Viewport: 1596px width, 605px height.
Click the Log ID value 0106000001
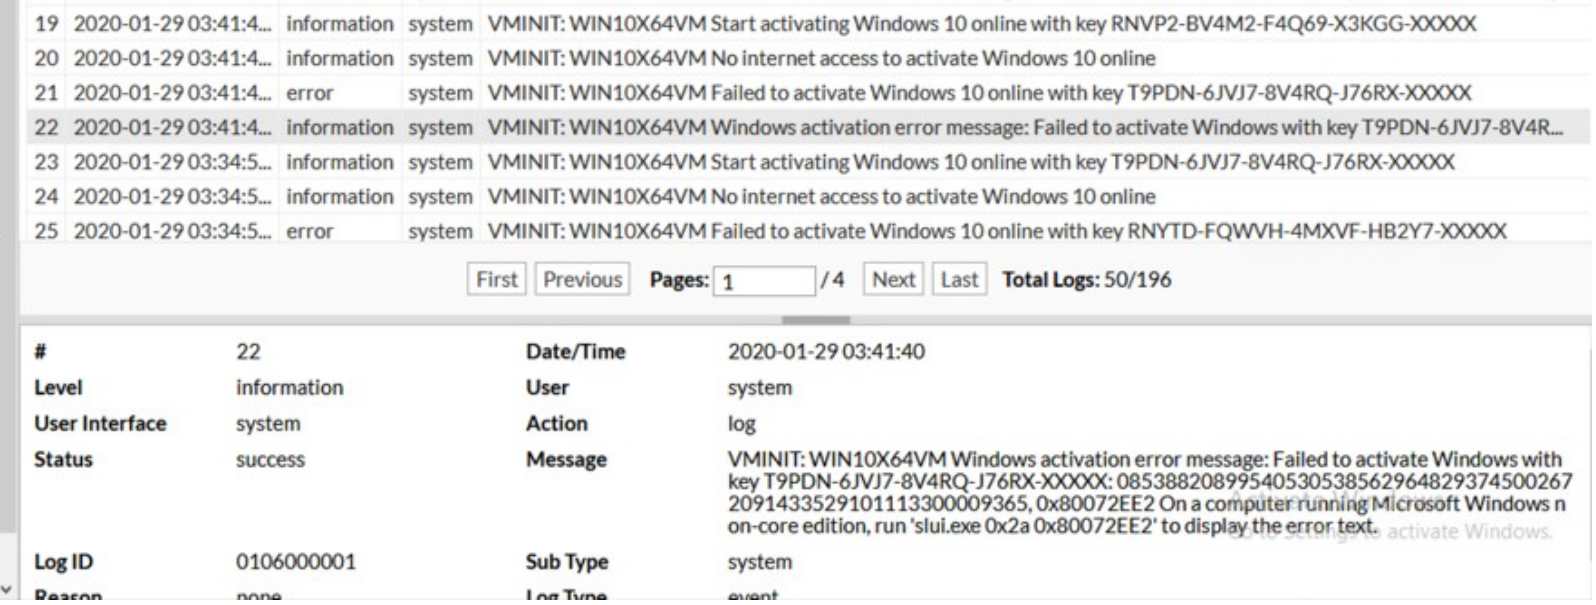coord(295,562)
